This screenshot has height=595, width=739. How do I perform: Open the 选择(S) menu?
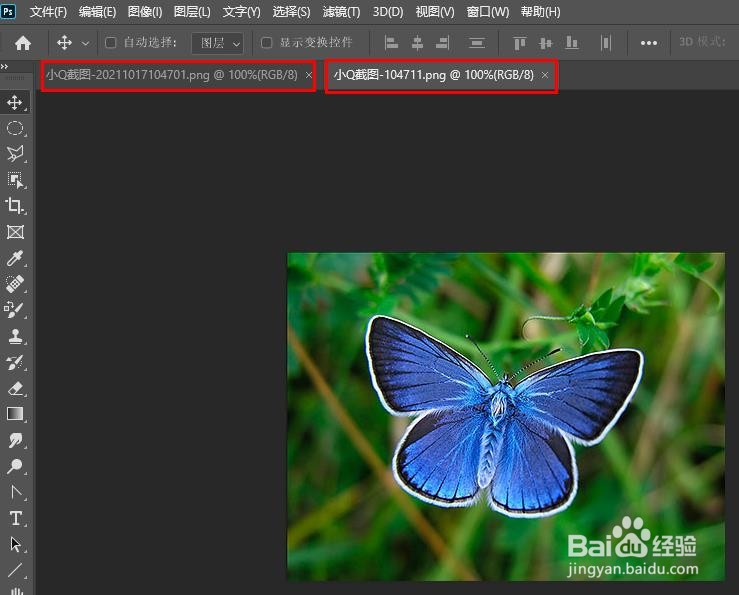[291, 11]
